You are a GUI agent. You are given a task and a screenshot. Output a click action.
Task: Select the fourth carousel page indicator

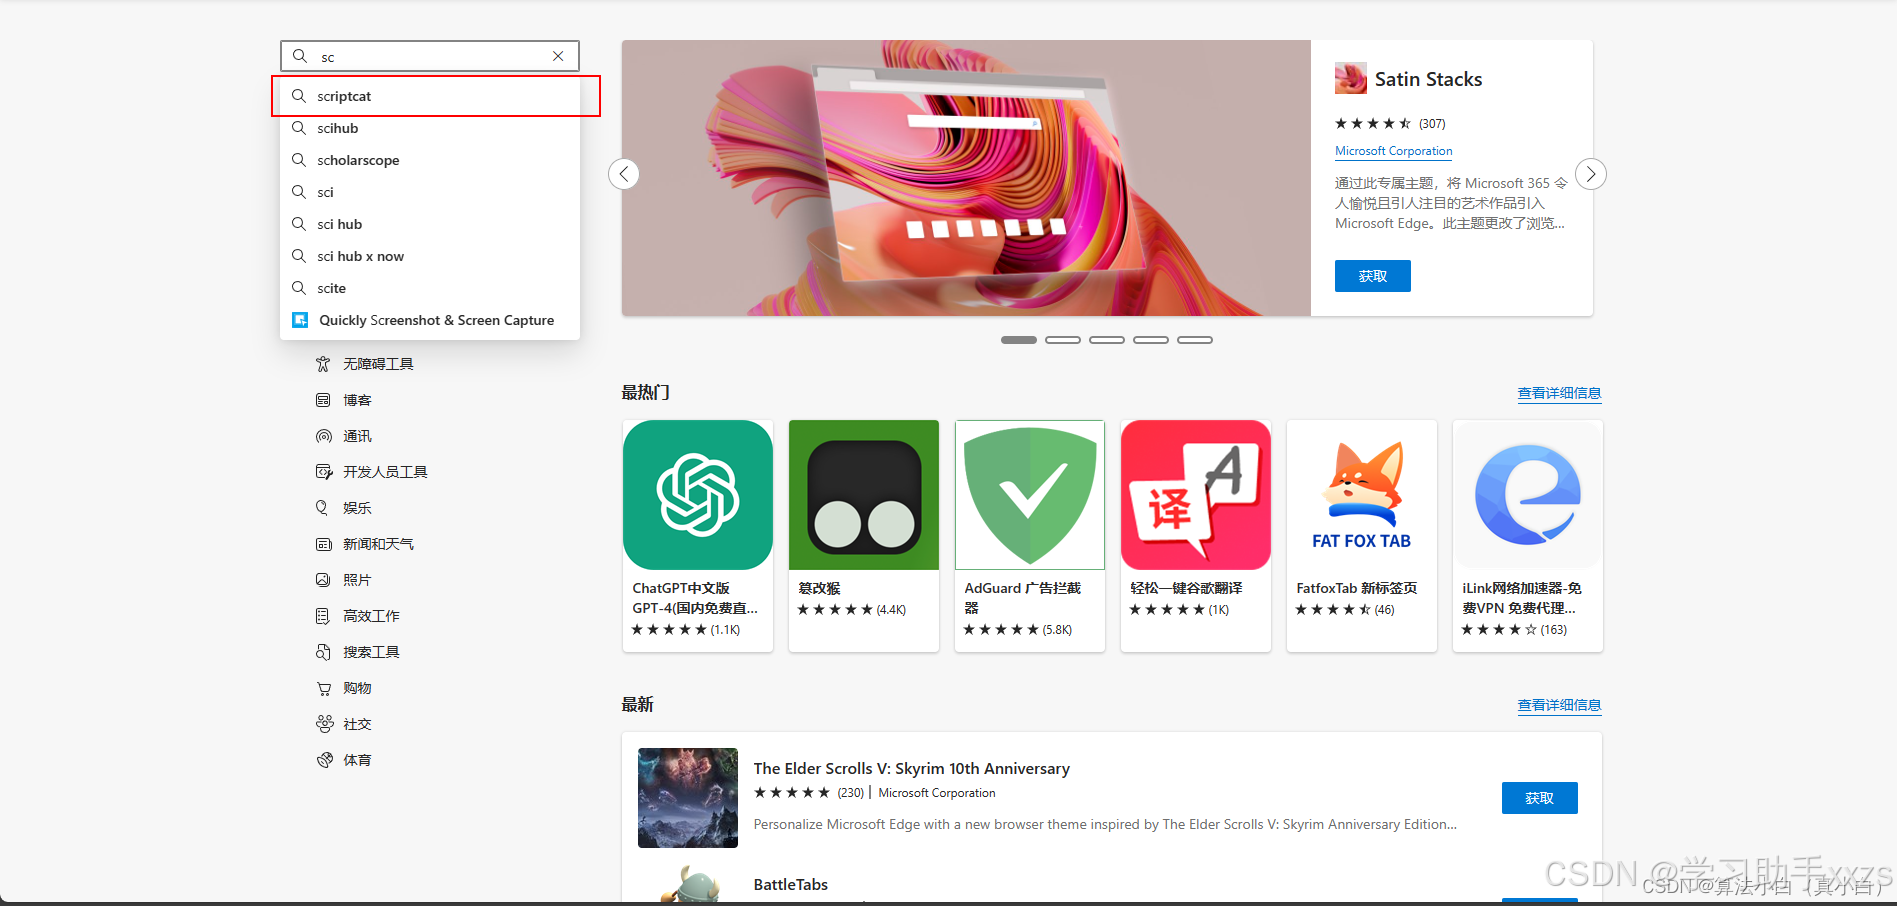click(1151, 340)
